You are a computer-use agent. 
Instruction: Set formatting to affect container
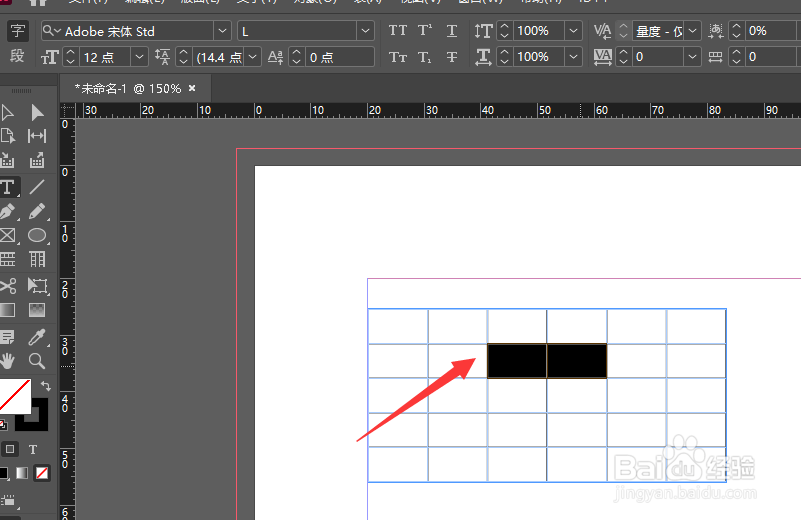click(10, 450)
